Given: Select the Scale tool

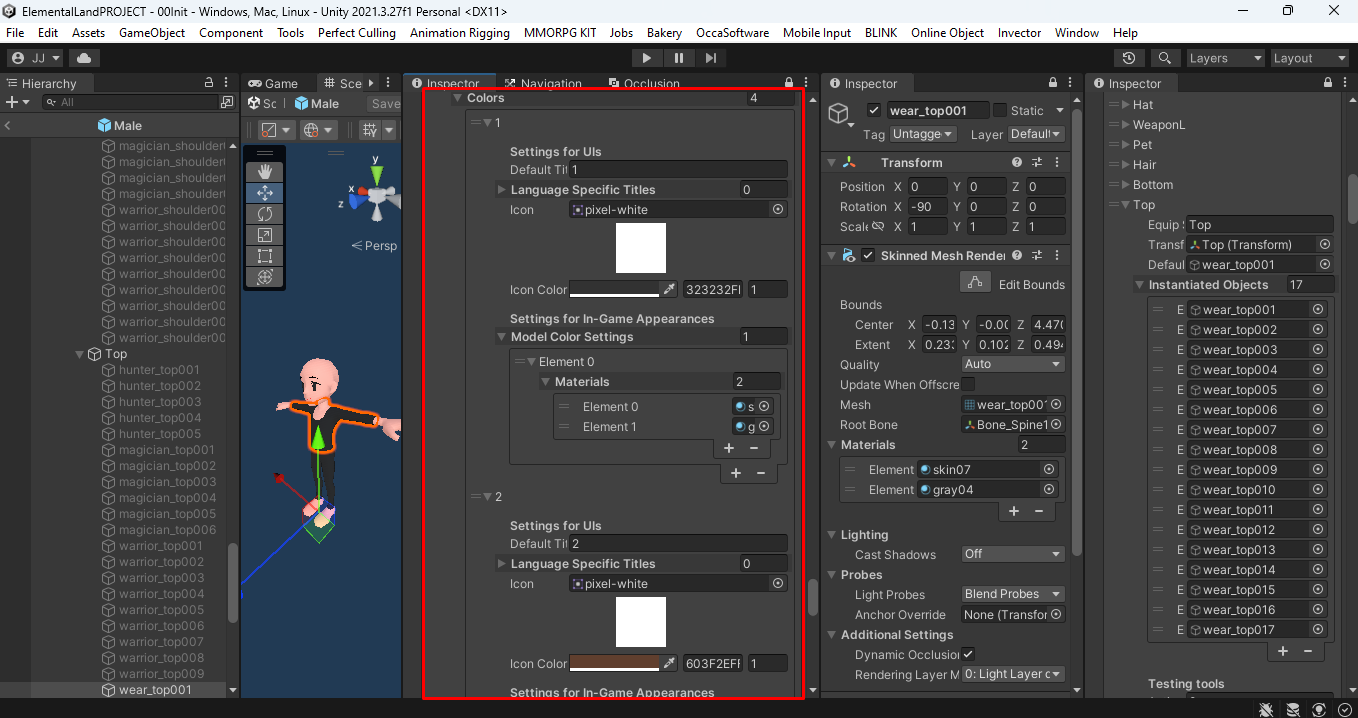Looking at the screenshot, I should click(x=265, y=235).
